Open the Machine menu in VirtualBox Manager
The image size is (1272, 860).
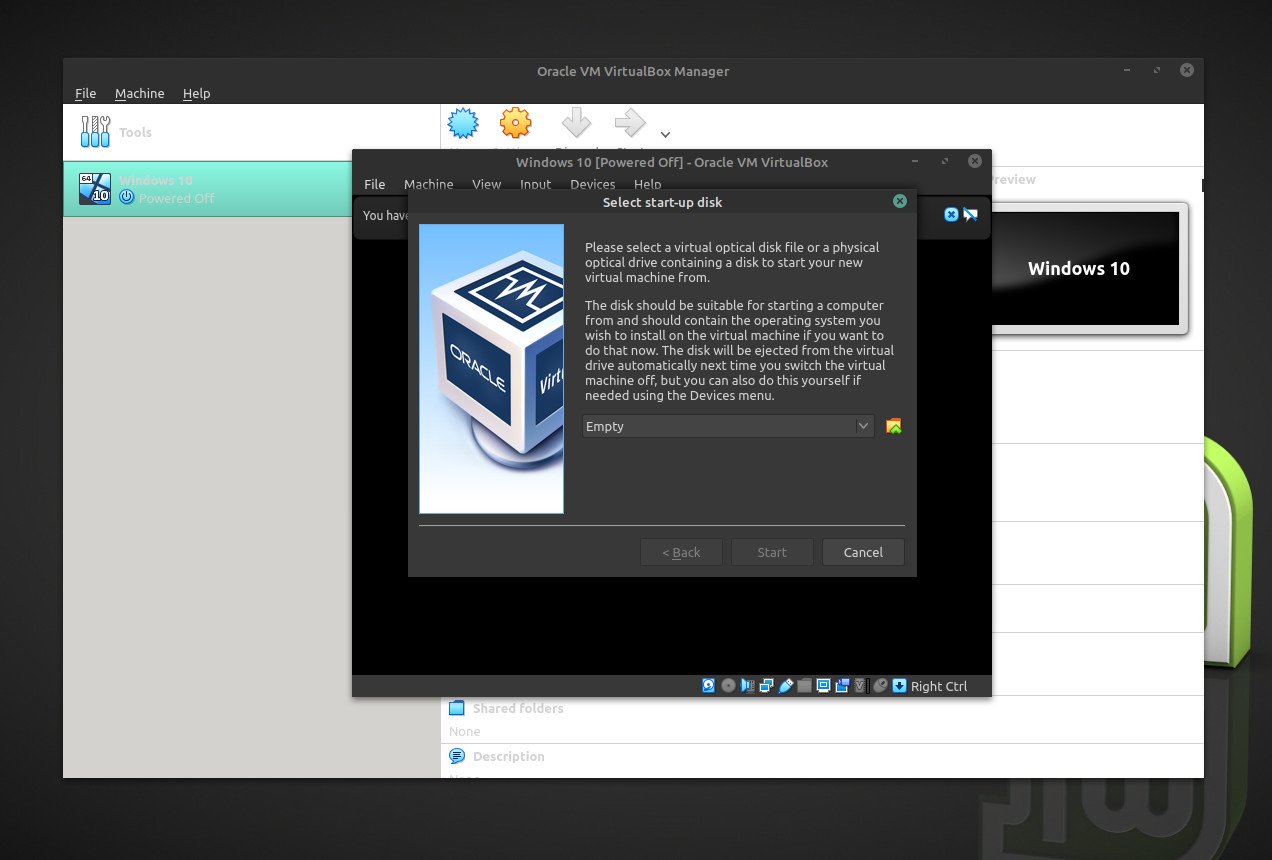(x=139, y=93)
